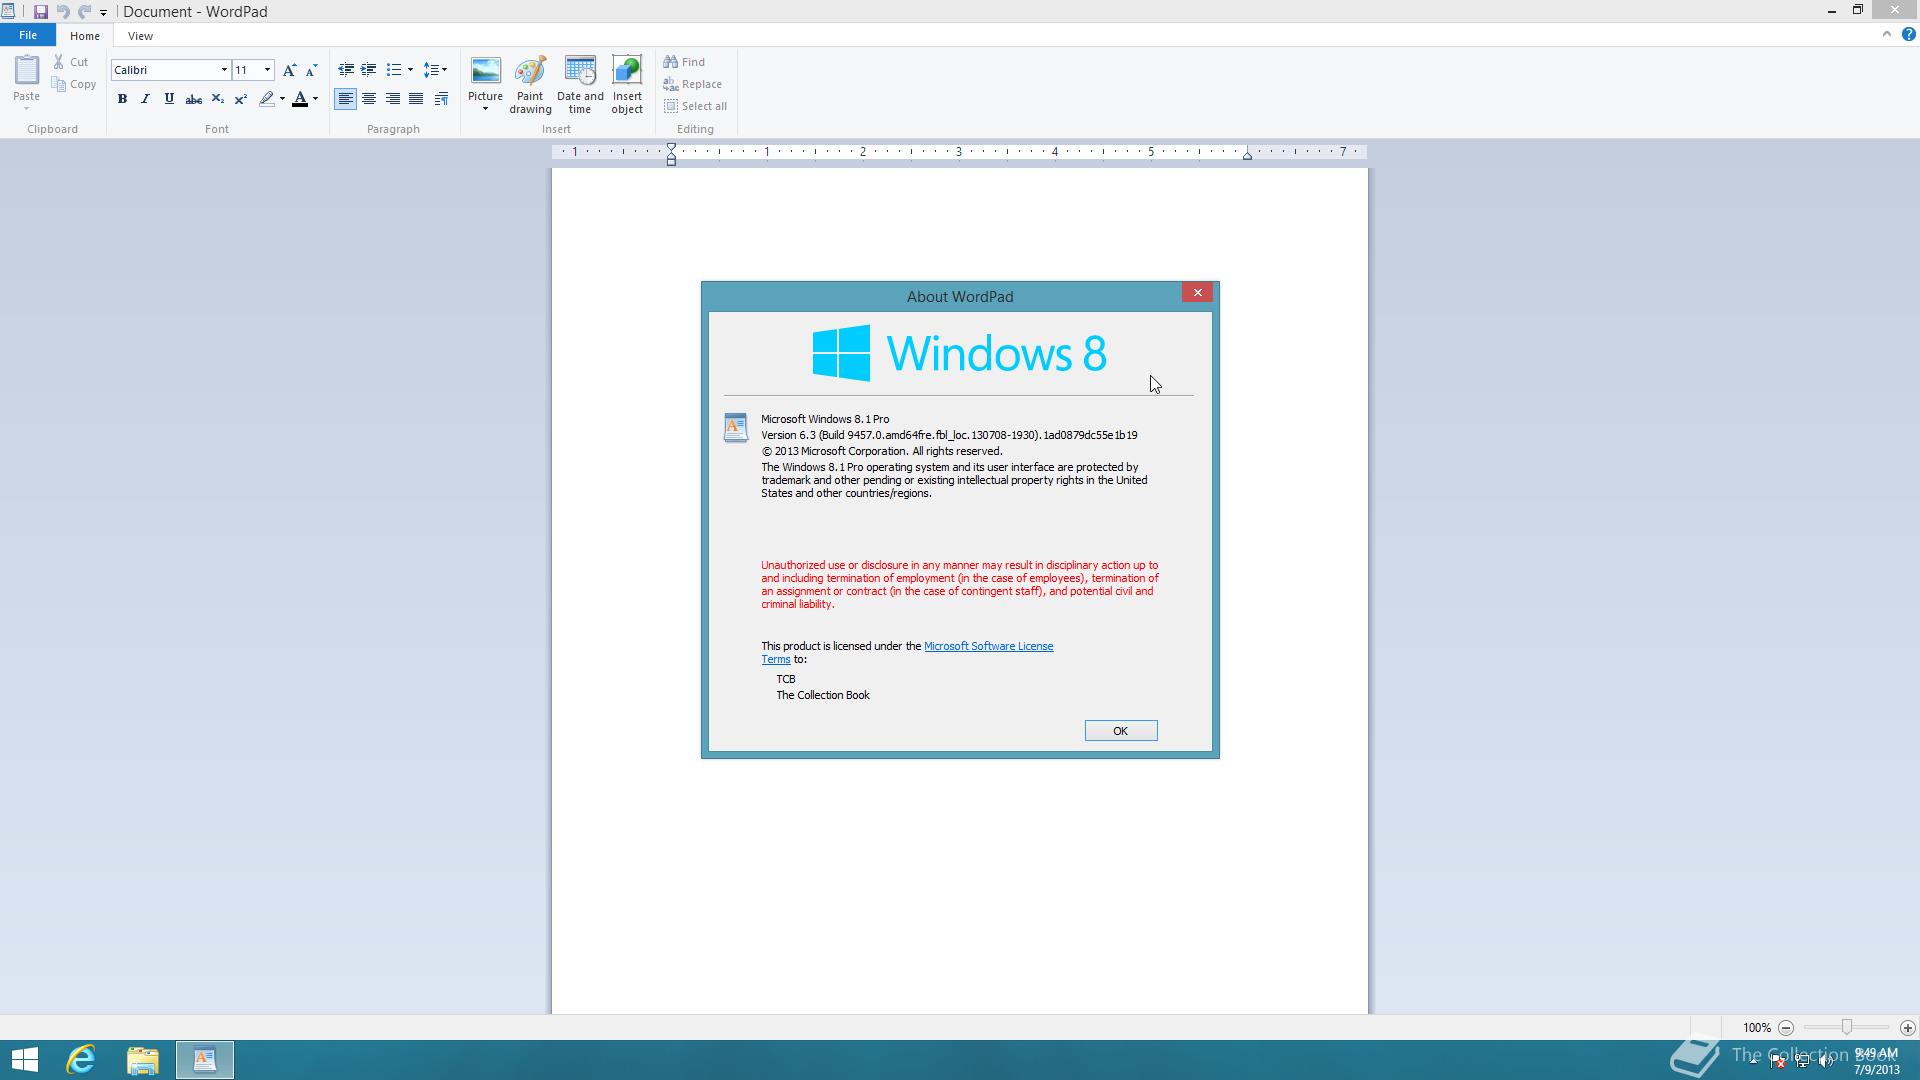The image size is (1920, 1080).
Task: Open Customize Quick Access Toolbar dropdown
Action: point(103,13)
